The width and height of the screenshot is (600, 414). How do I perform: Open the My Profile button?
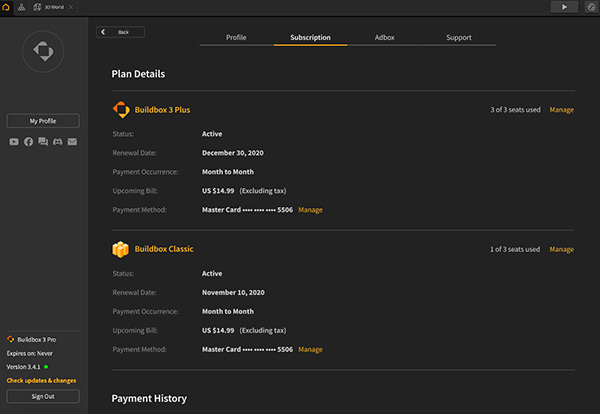(x=43, y=121)
